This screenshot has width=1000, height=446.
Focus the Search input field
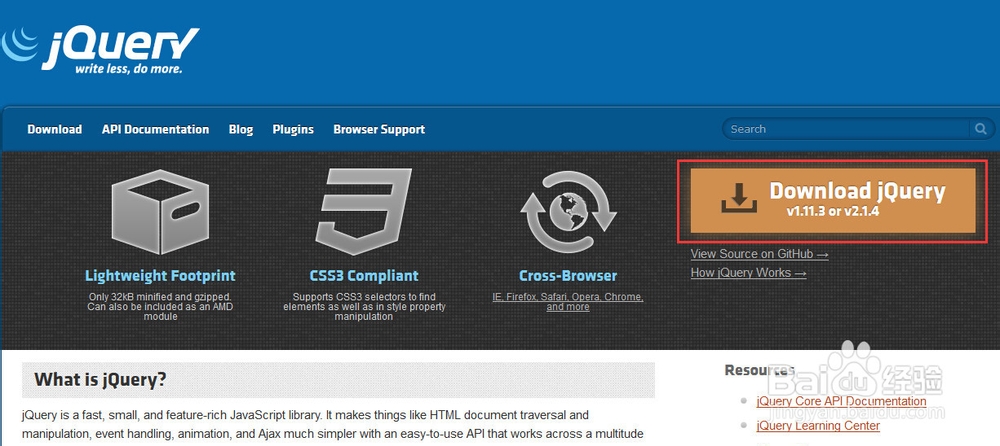click(x=846, y=129)
